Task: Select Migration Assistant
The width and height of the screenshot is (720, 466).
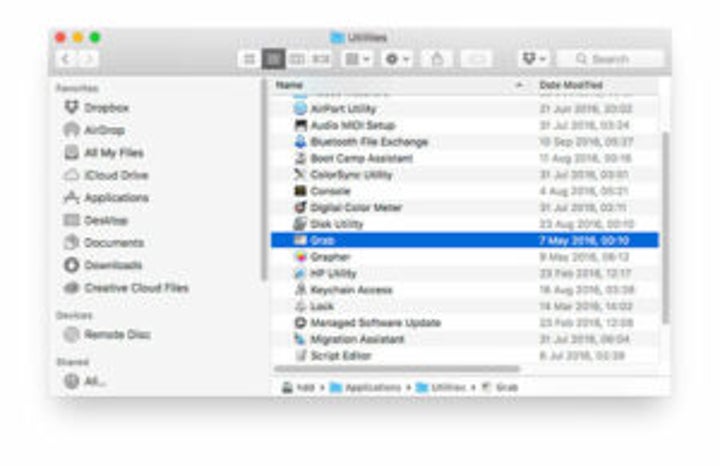Action: pyautogui.click(x=464, y=339)
